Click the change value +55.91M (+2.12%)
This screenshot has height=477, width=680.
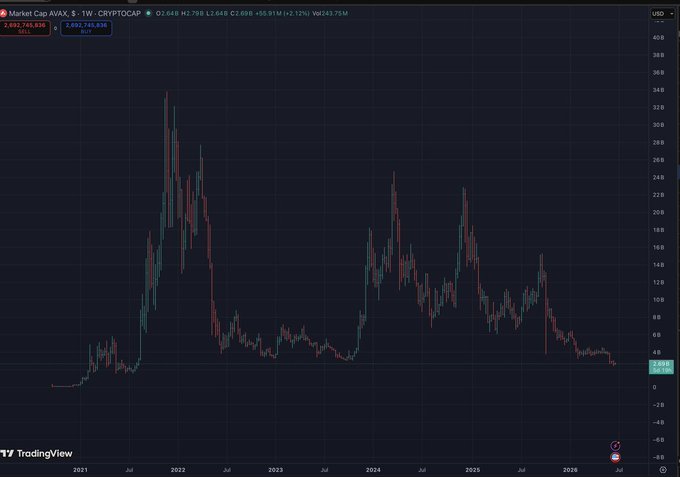coord(282,13)
